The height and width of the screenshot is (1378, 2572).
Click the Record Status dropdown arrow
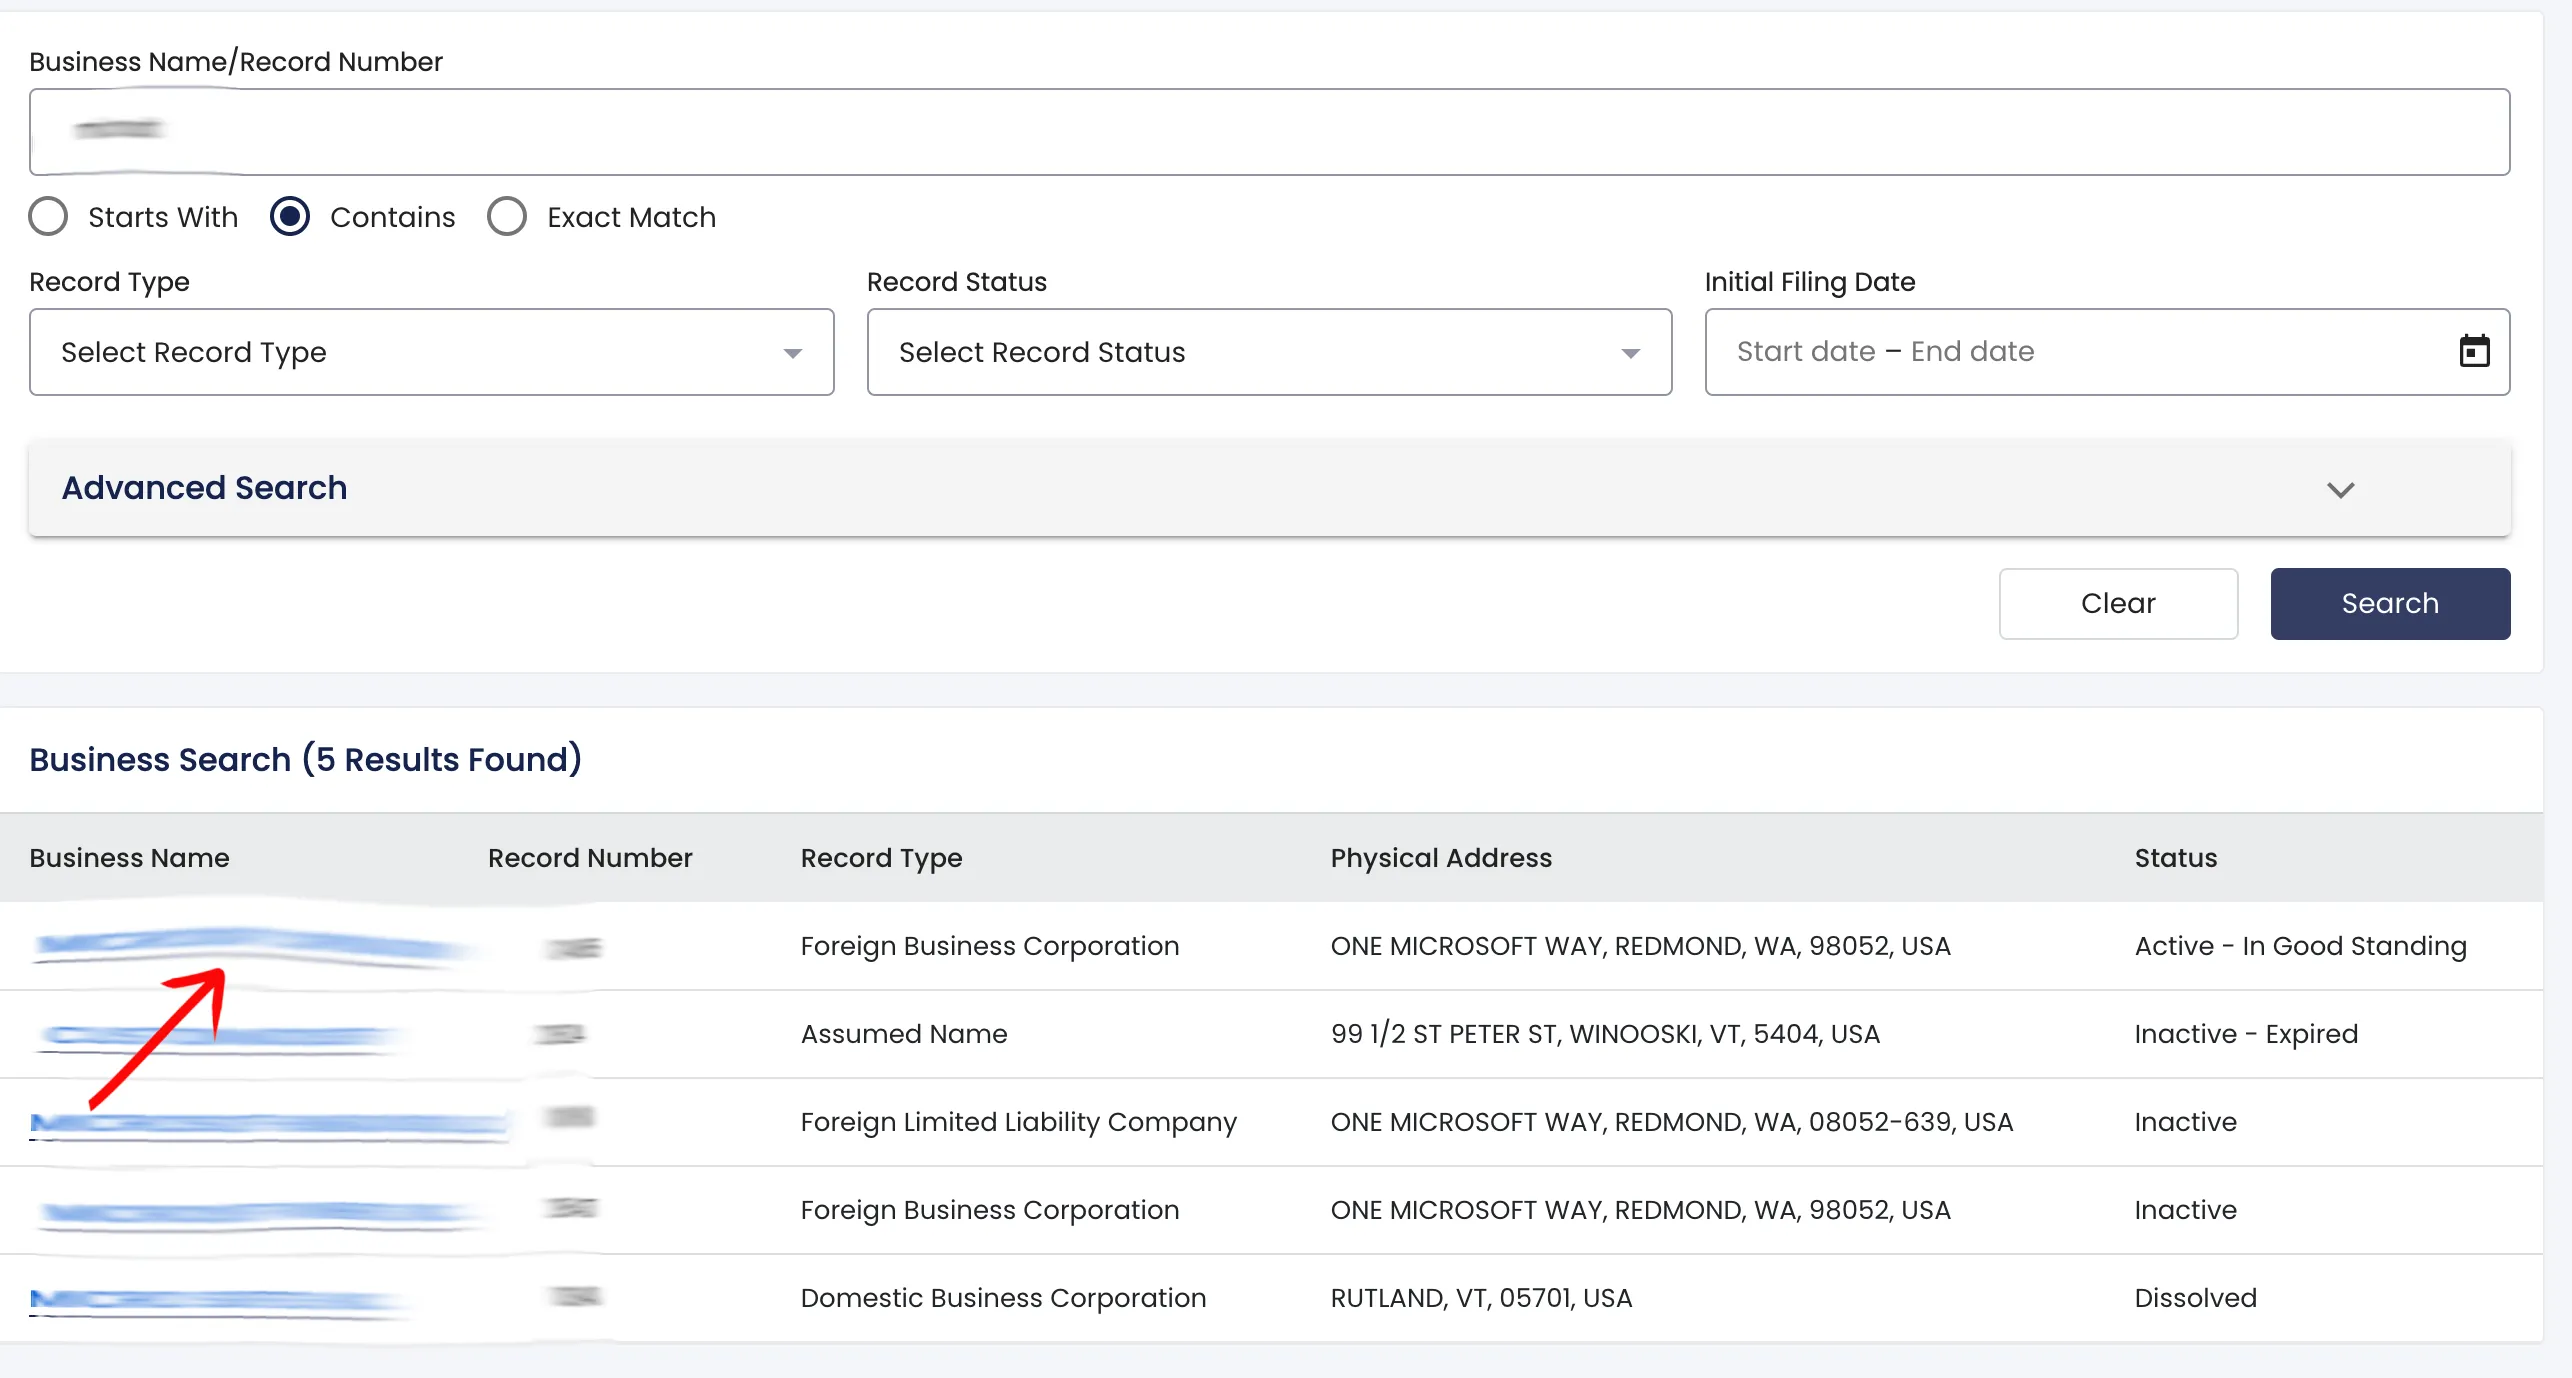pyautogui.click(x=1631, y=353)
